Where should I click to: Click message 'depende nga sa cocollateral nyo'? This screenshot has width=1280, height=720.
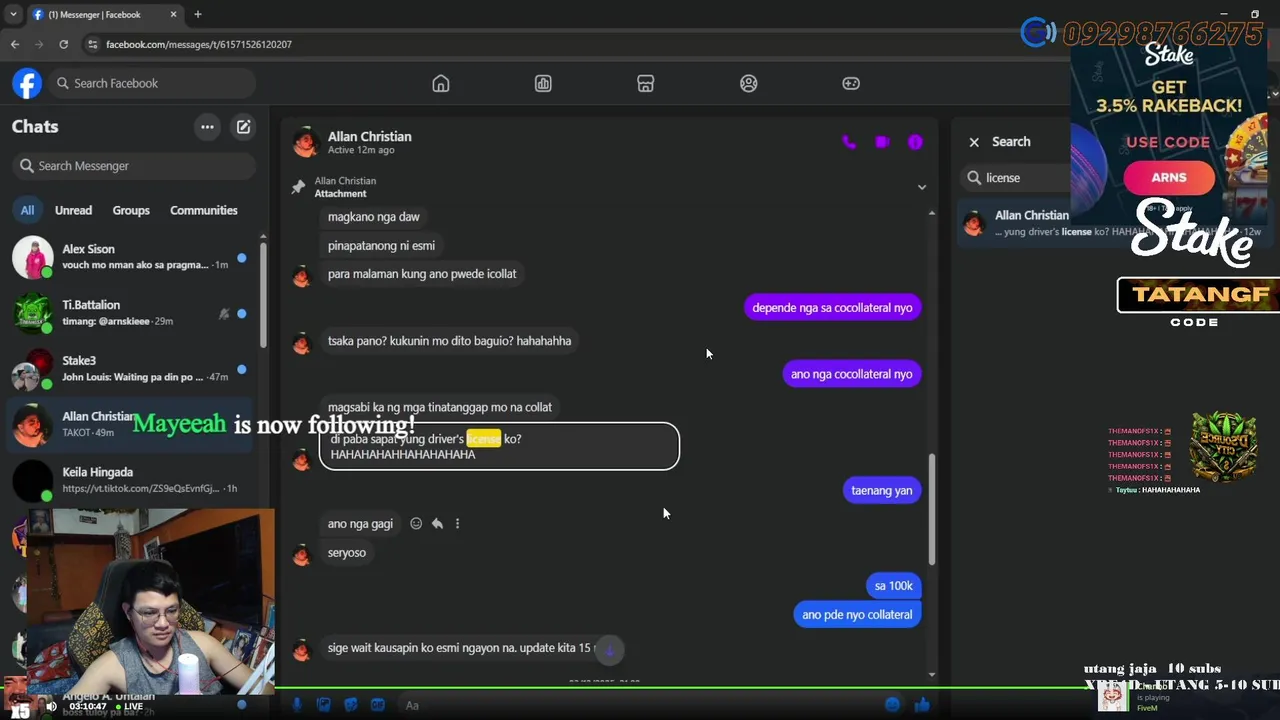pos(832,308)
